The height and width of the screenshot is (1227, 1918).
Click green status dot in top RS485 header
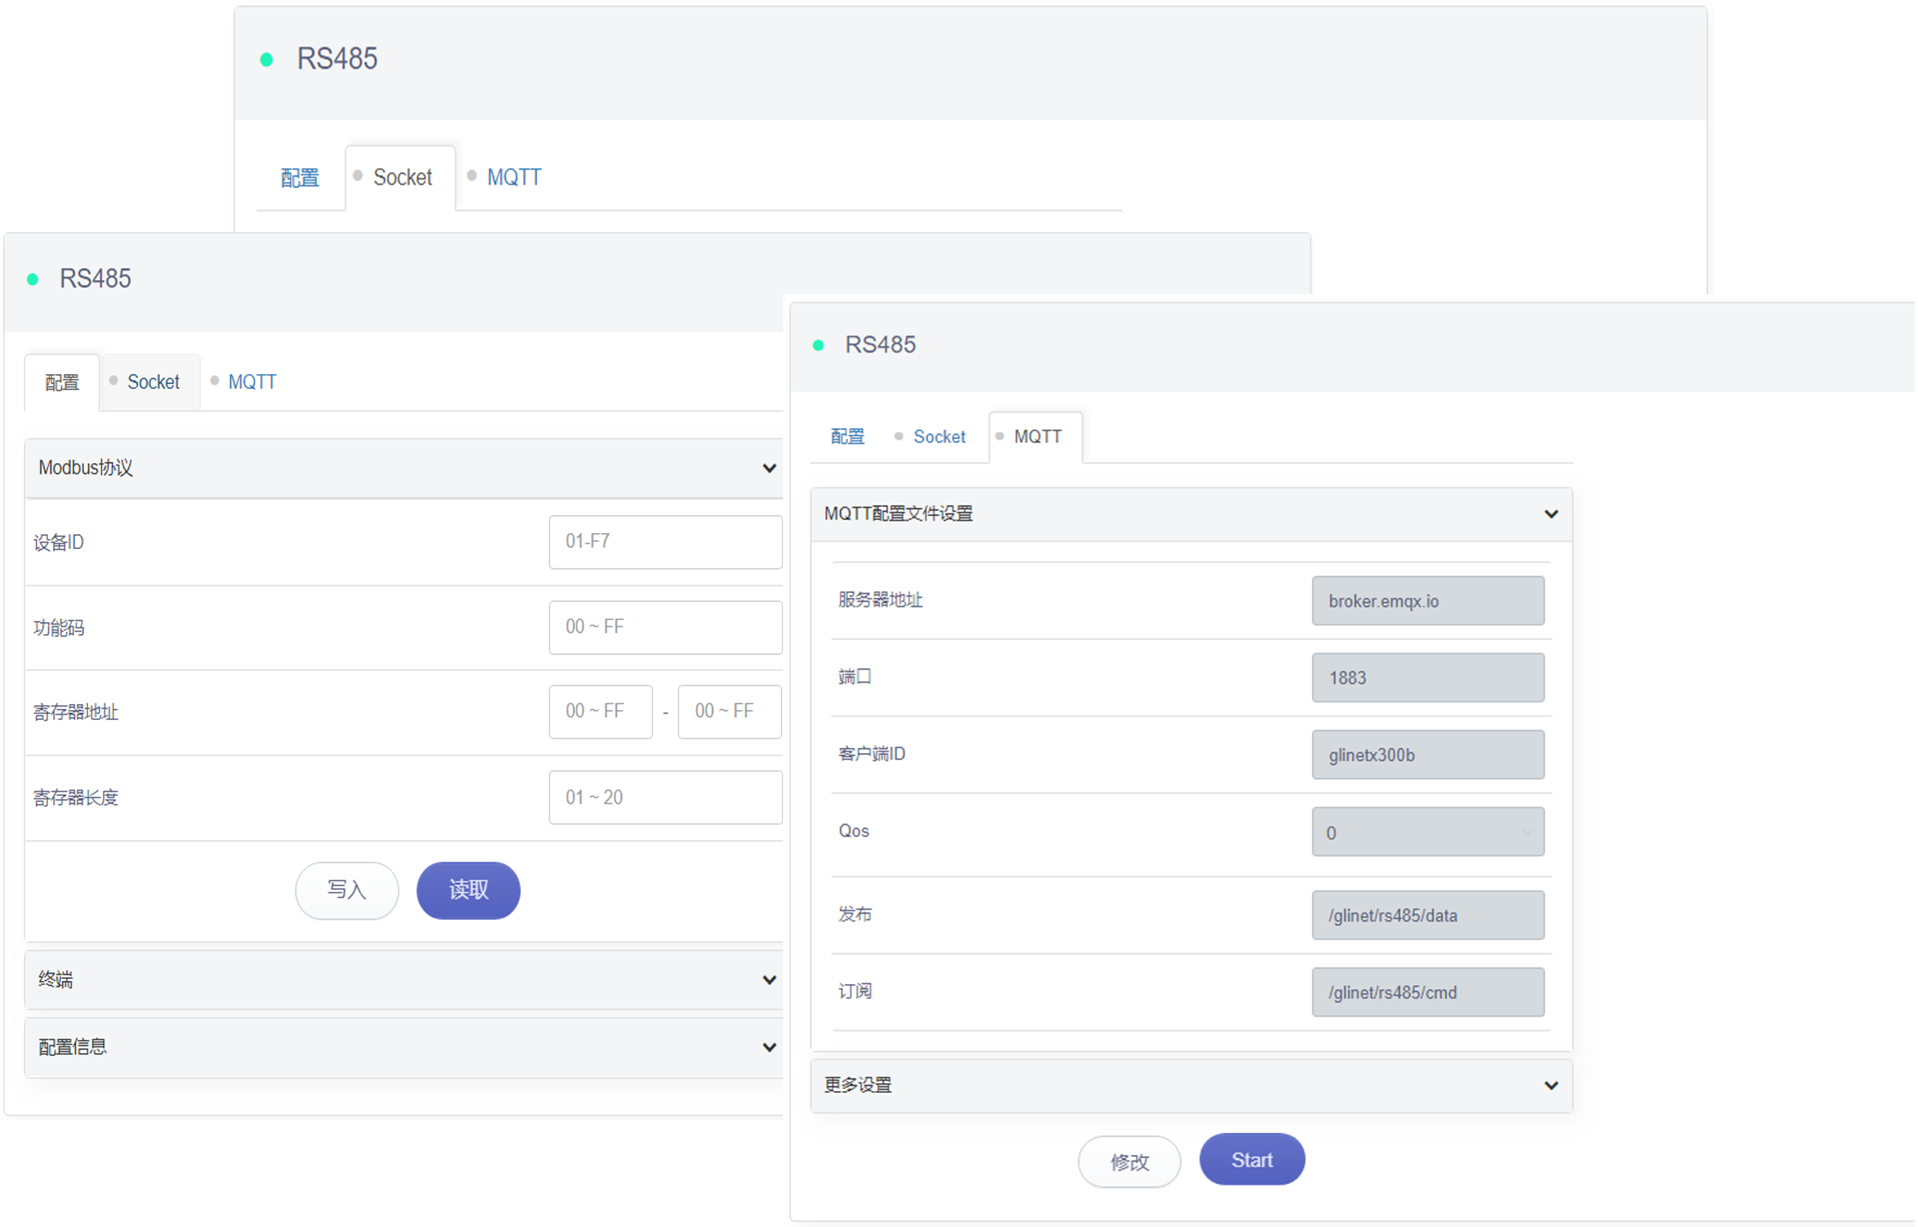click(x=266, y=60)
